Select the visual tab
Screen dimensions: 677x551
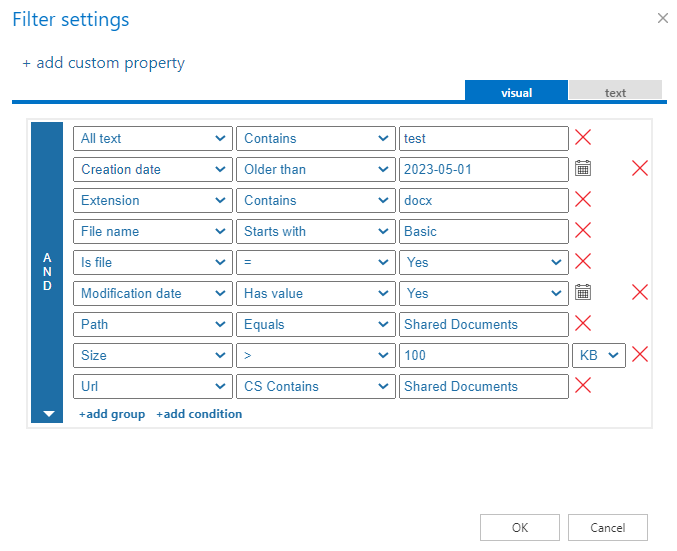pos(516,93)
